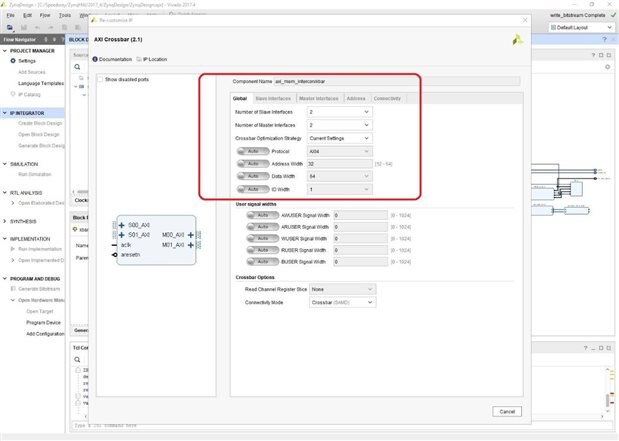Screen dimensions: 619x441
Task: Toggle the Auto switch for ID Width
Action: (x=253, y=189)
